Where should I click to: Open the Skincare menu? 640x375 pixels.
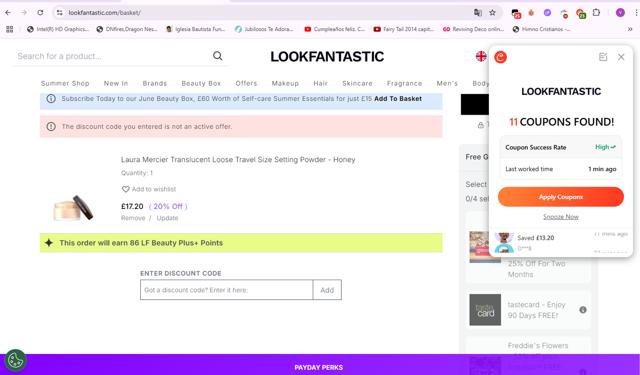357,83
